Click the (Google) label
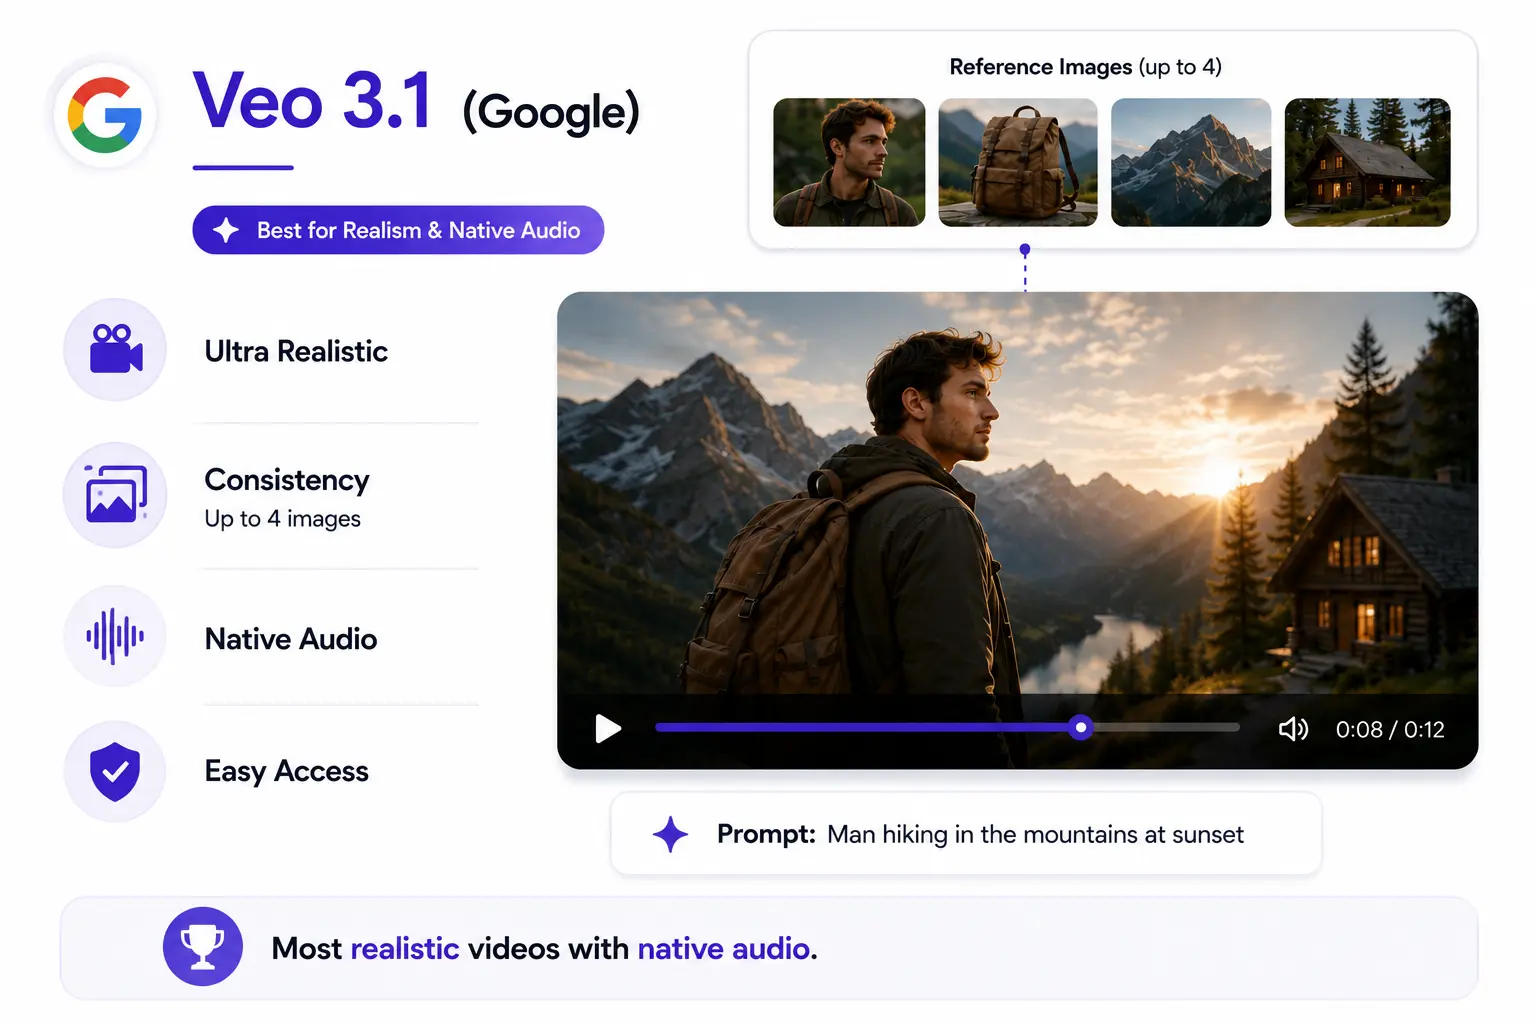This screenshot has width=1536, height=1024. pyautogui.click(x=551, y=112)
